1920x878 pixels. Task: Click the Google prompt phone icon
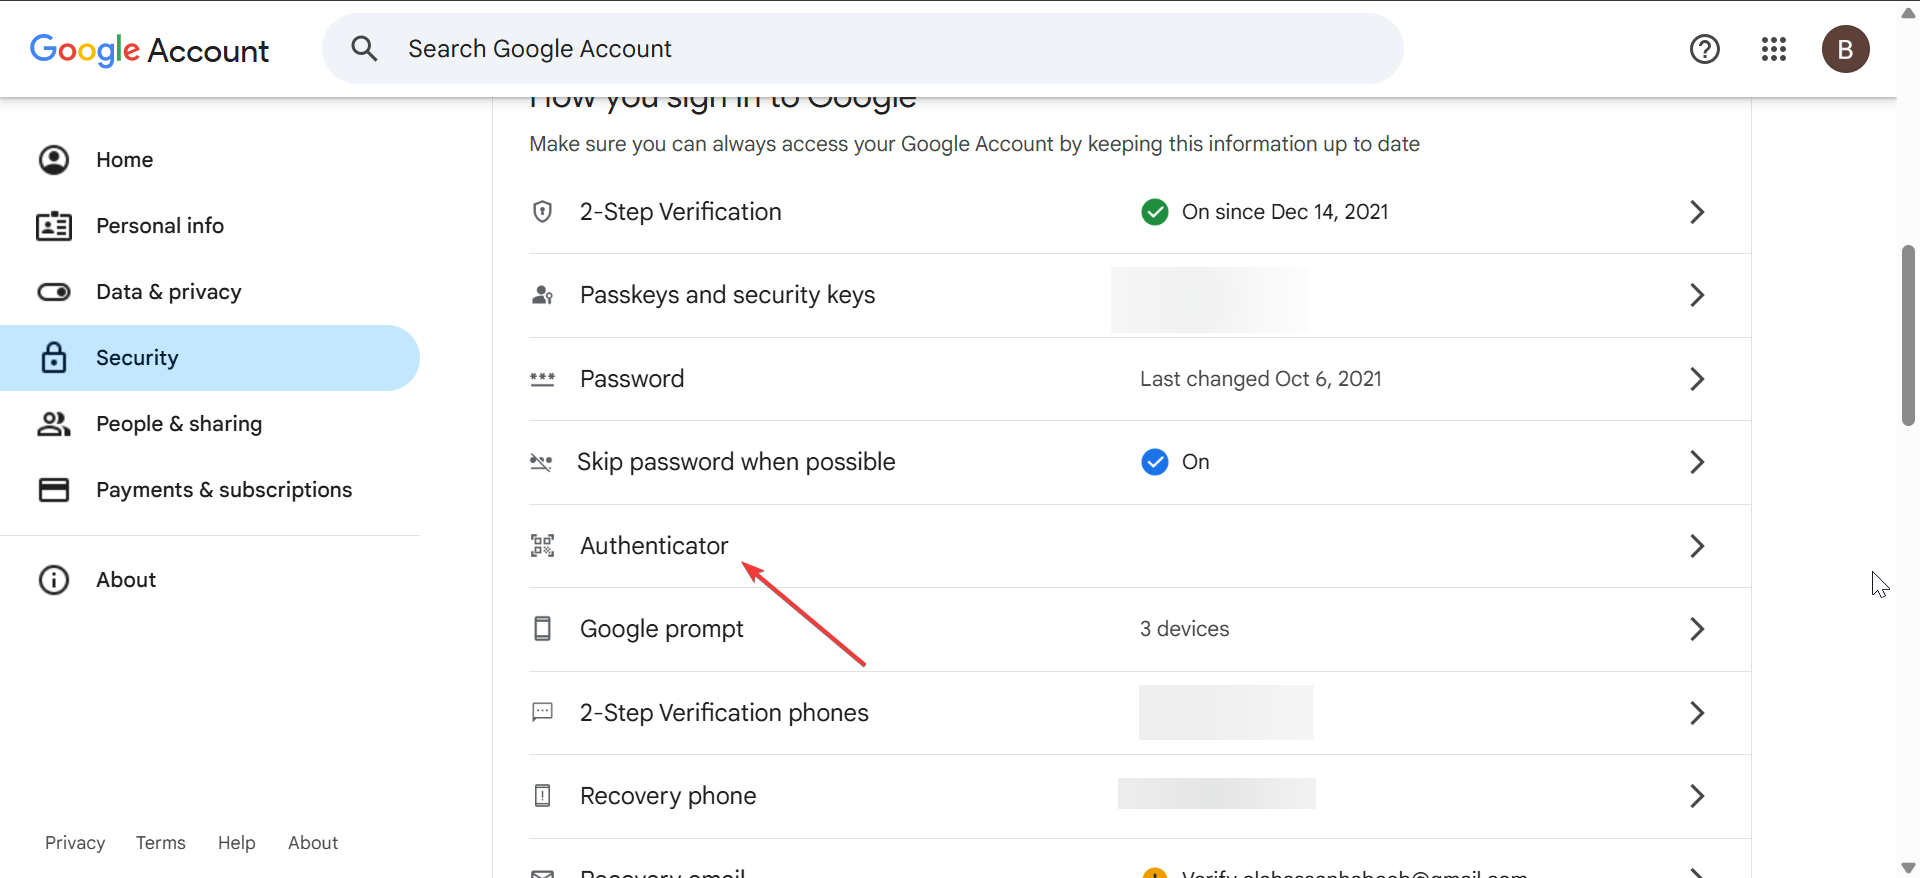(542, 629)
